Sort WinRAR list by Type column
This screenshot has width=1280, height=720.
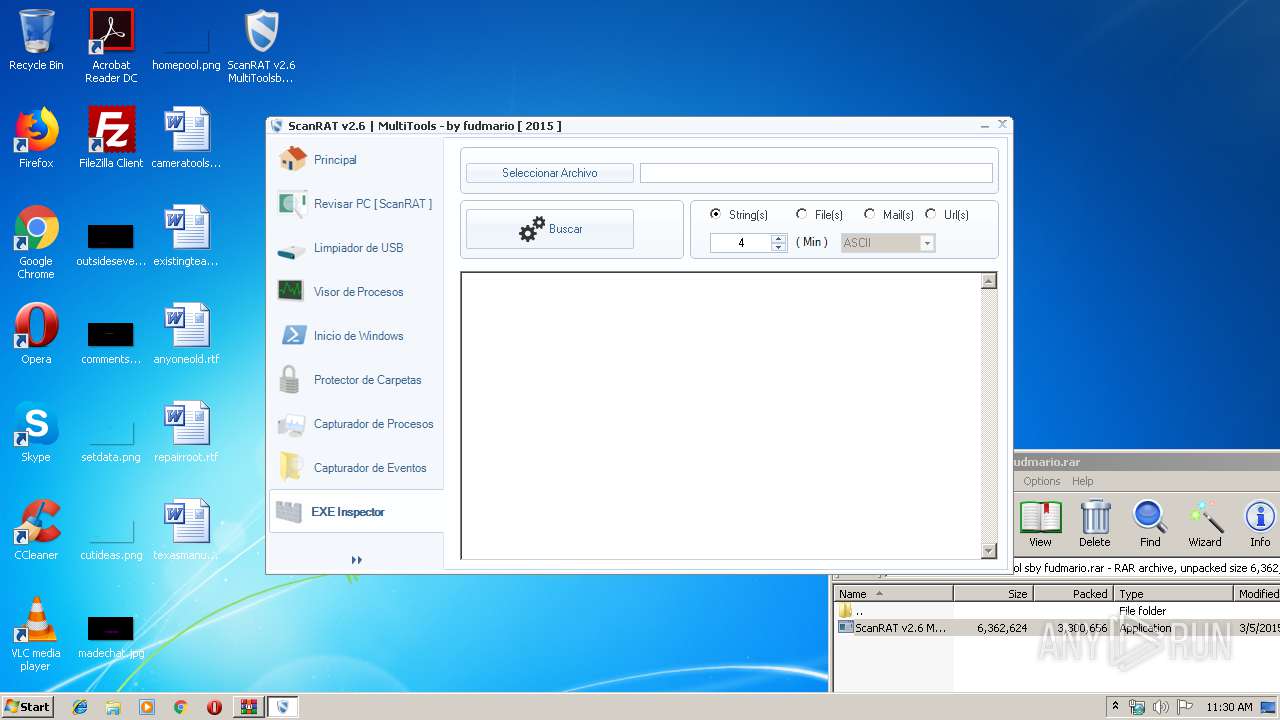pyautogui.click(x=1174, y=594)
